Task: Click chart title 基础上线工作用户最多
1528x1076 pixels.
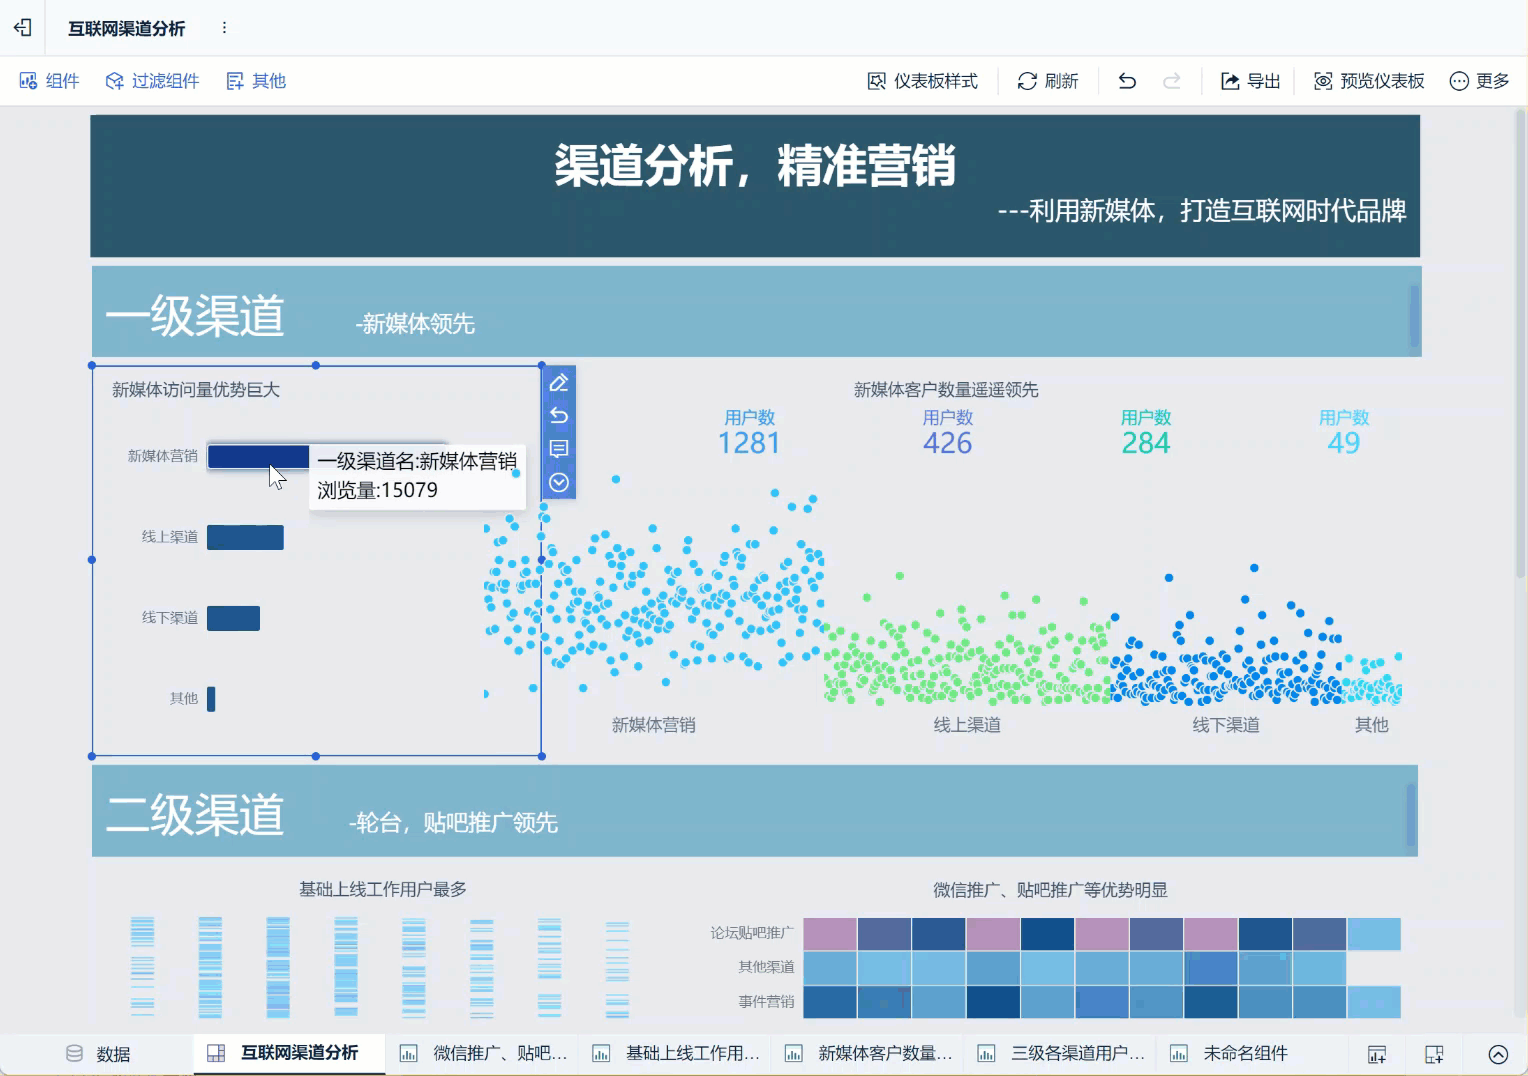Action: click(383, 889)
